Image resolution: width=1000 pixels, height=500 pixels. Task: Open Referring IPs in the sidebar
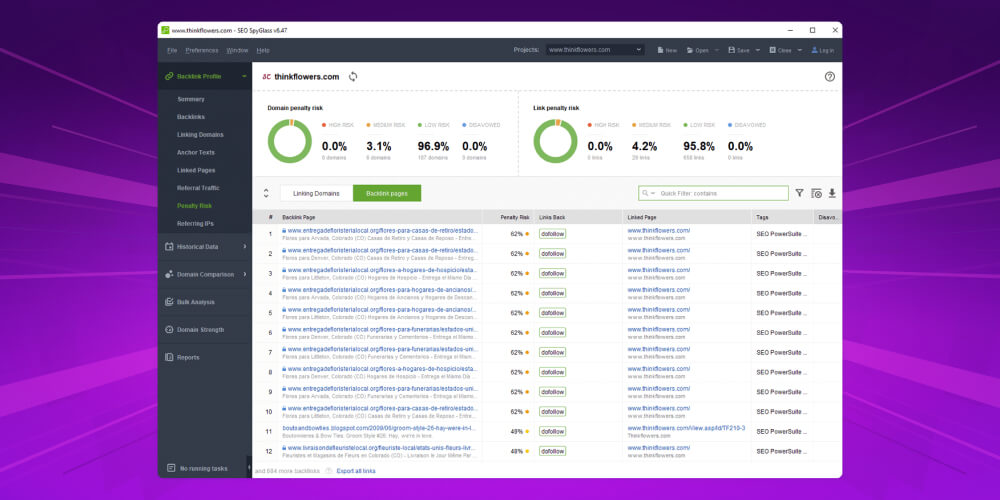point(195,224)
